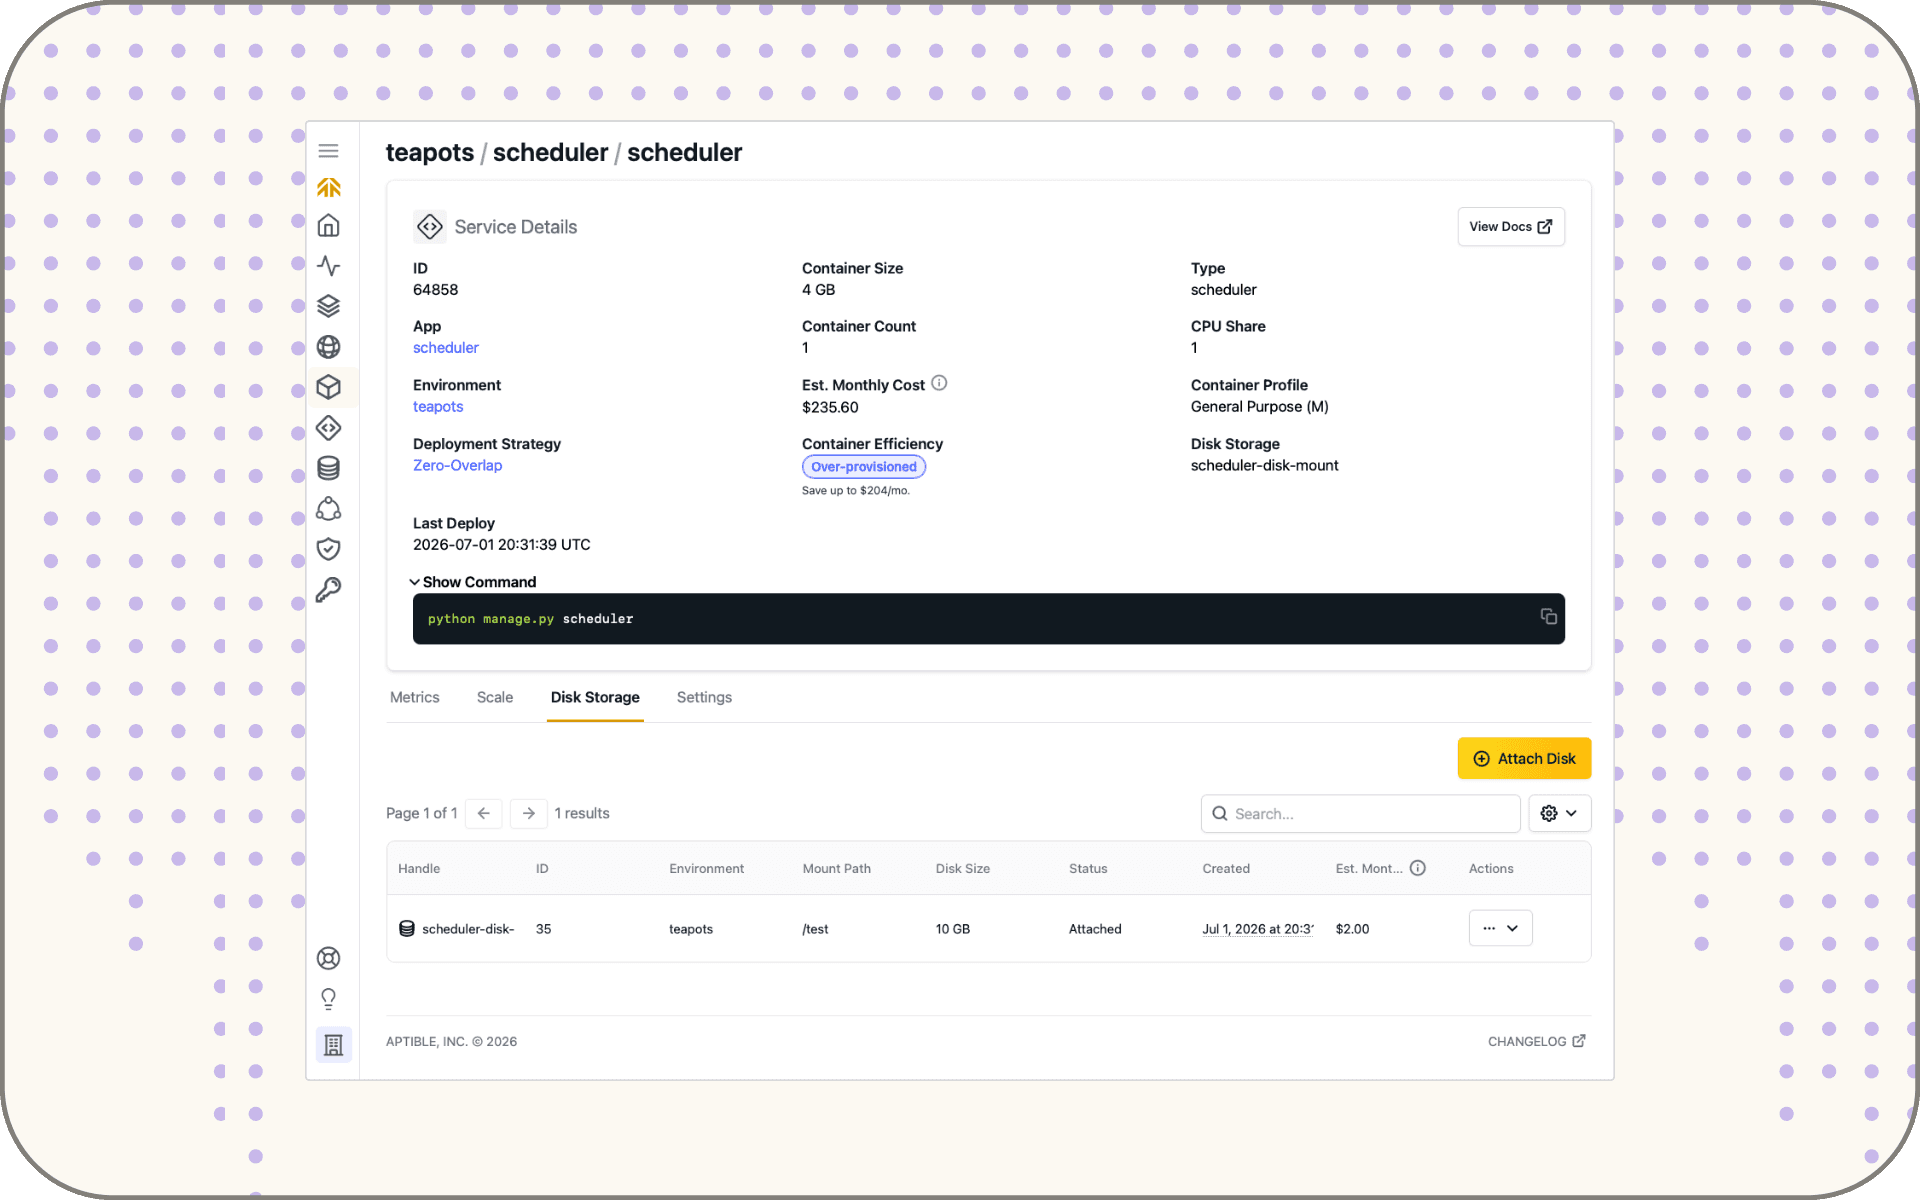This screenshot has height=1200, width=1920.
Task: Open the Databases cylinder icon in sidebar
Action: [x=328, y=468]
